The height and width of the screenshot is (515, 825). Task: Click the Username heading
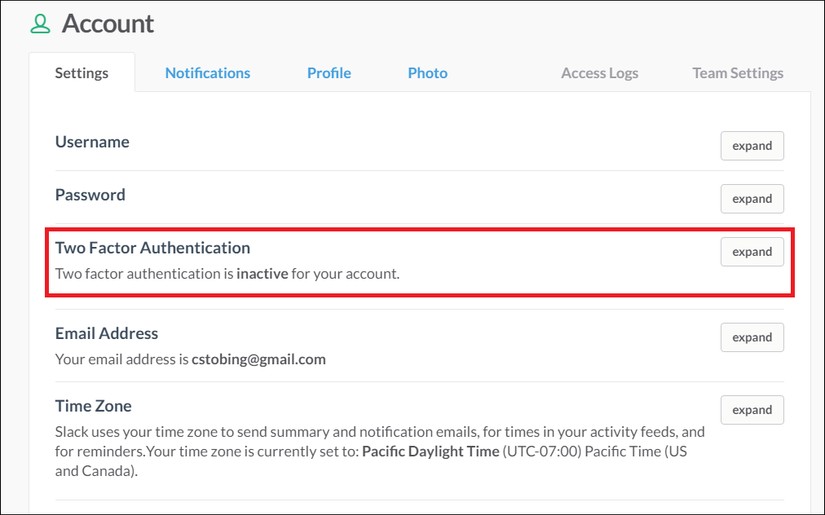pos(92,142)
